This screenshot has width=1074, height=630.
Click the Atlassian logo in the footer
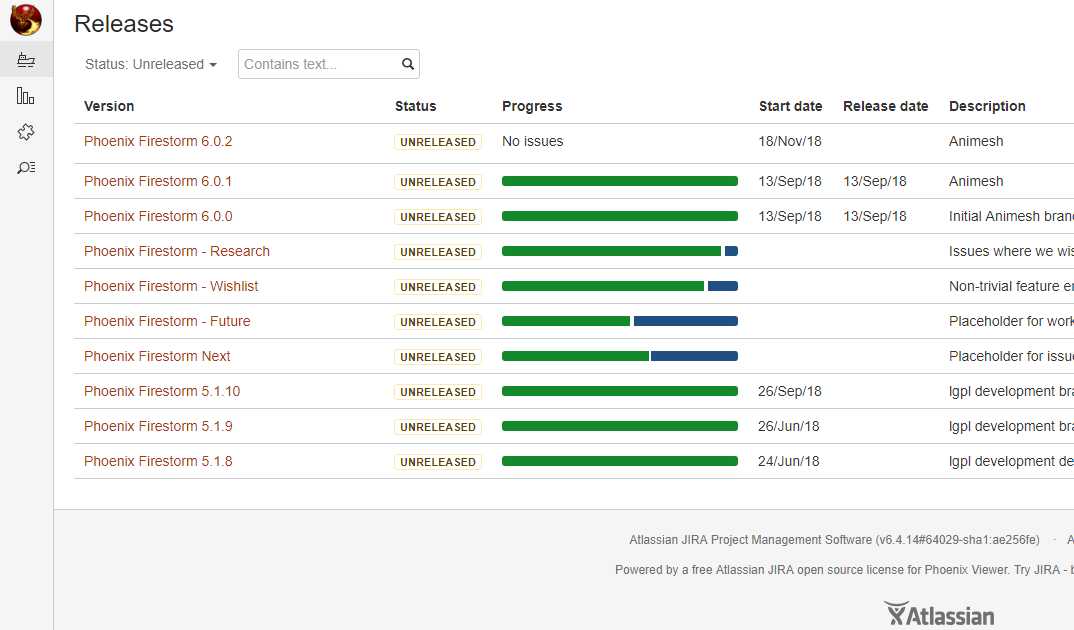pyautogui.click(x=939, y=614)
